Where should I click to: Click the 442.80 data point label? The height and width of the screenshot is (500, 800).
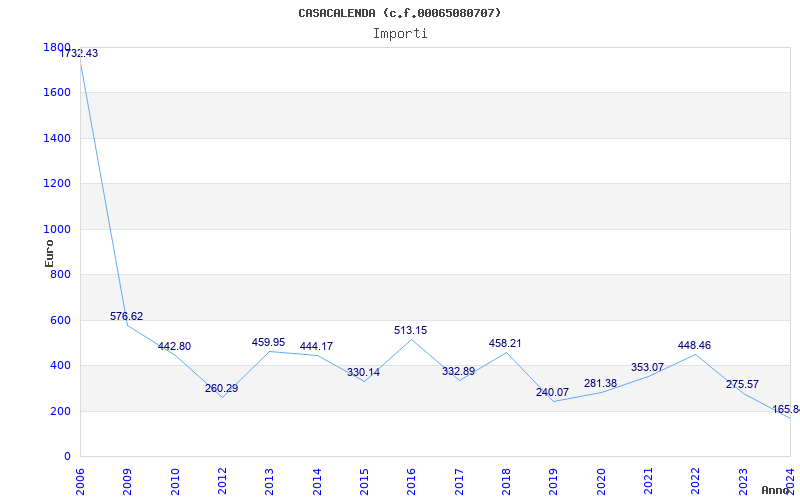[174, 346]
